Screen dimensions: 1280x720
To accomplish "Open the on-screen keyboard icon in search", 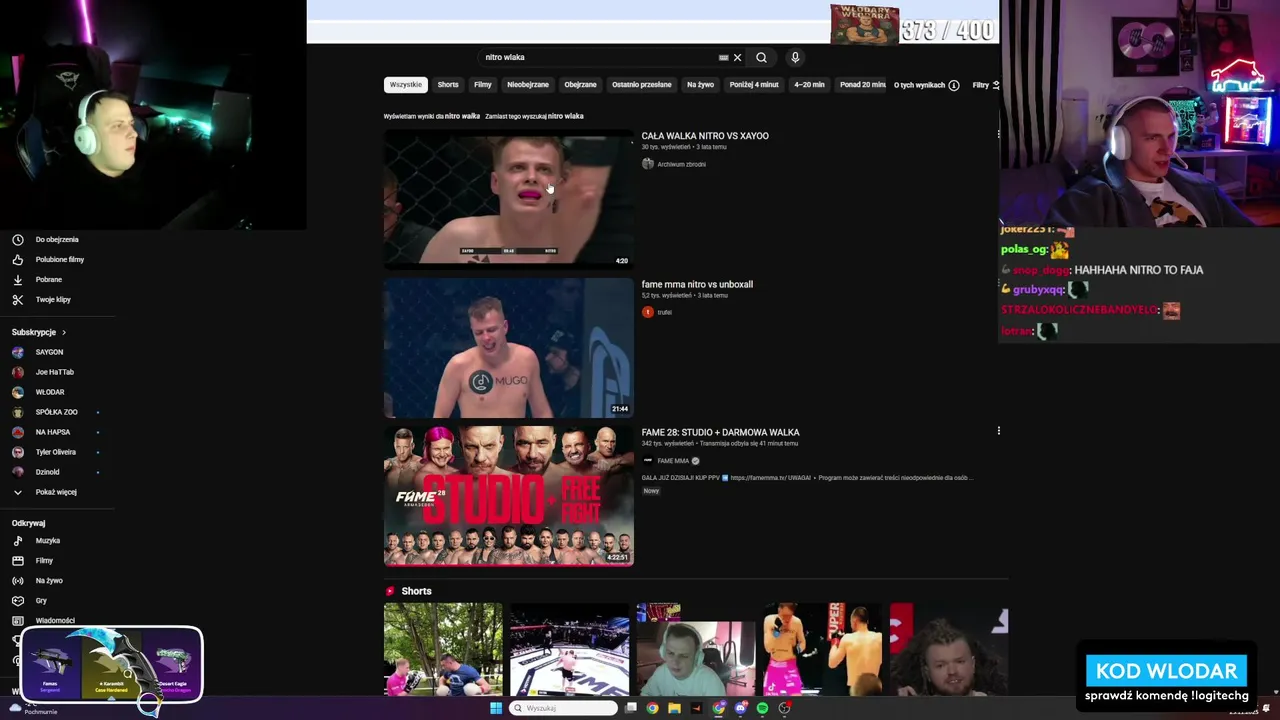I will point(723,57).
